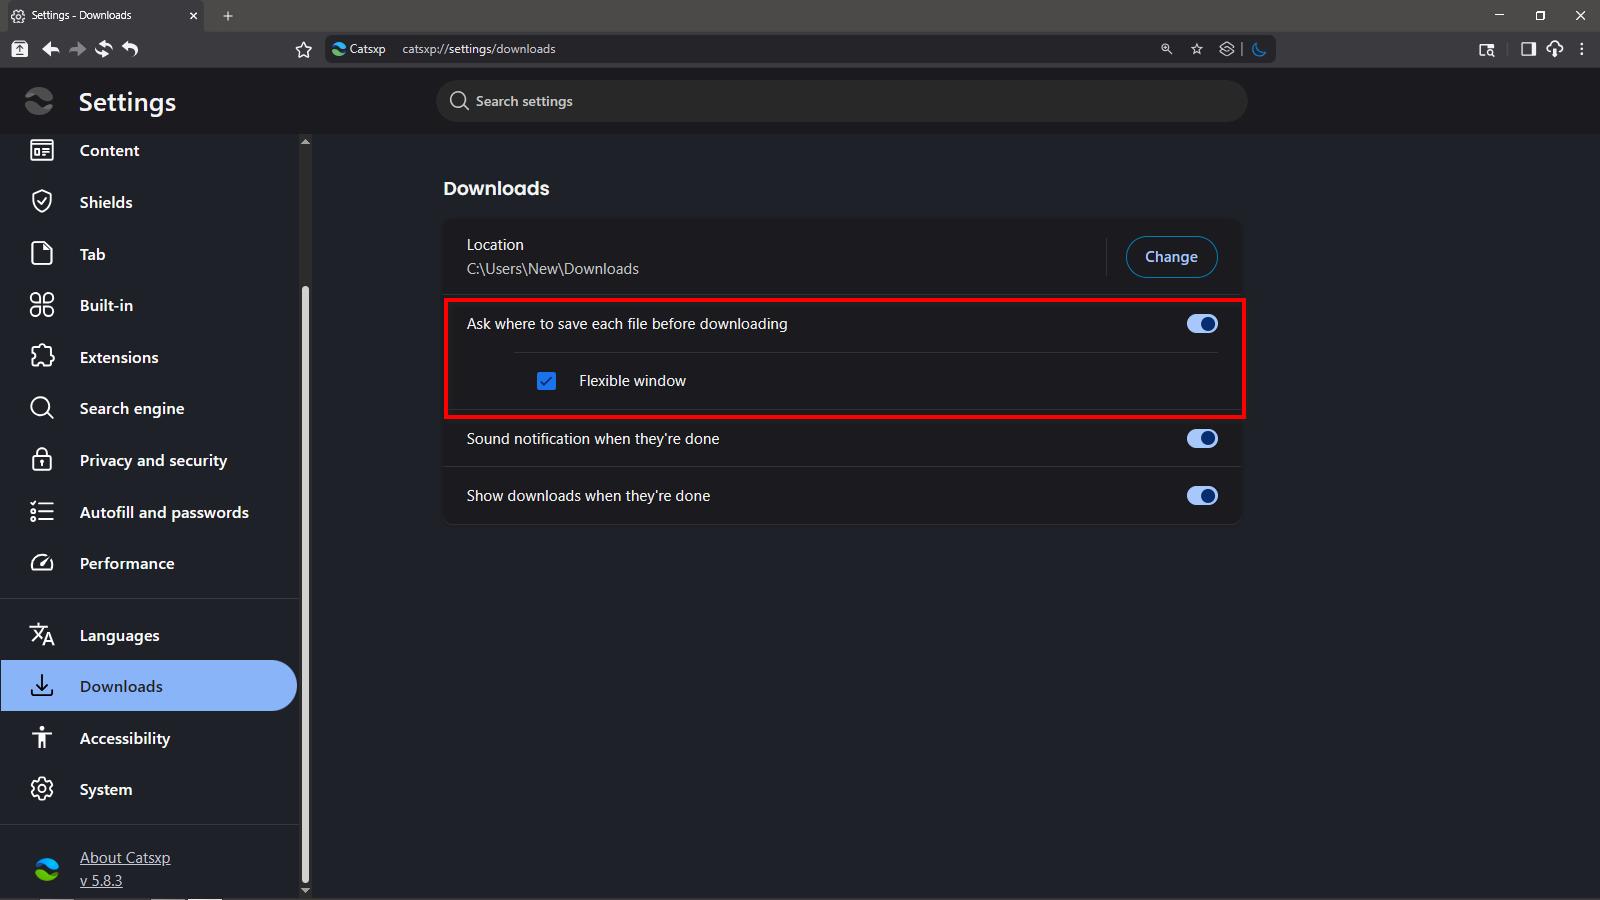Click the sidebar scrollbar thumb

point(305,584)
